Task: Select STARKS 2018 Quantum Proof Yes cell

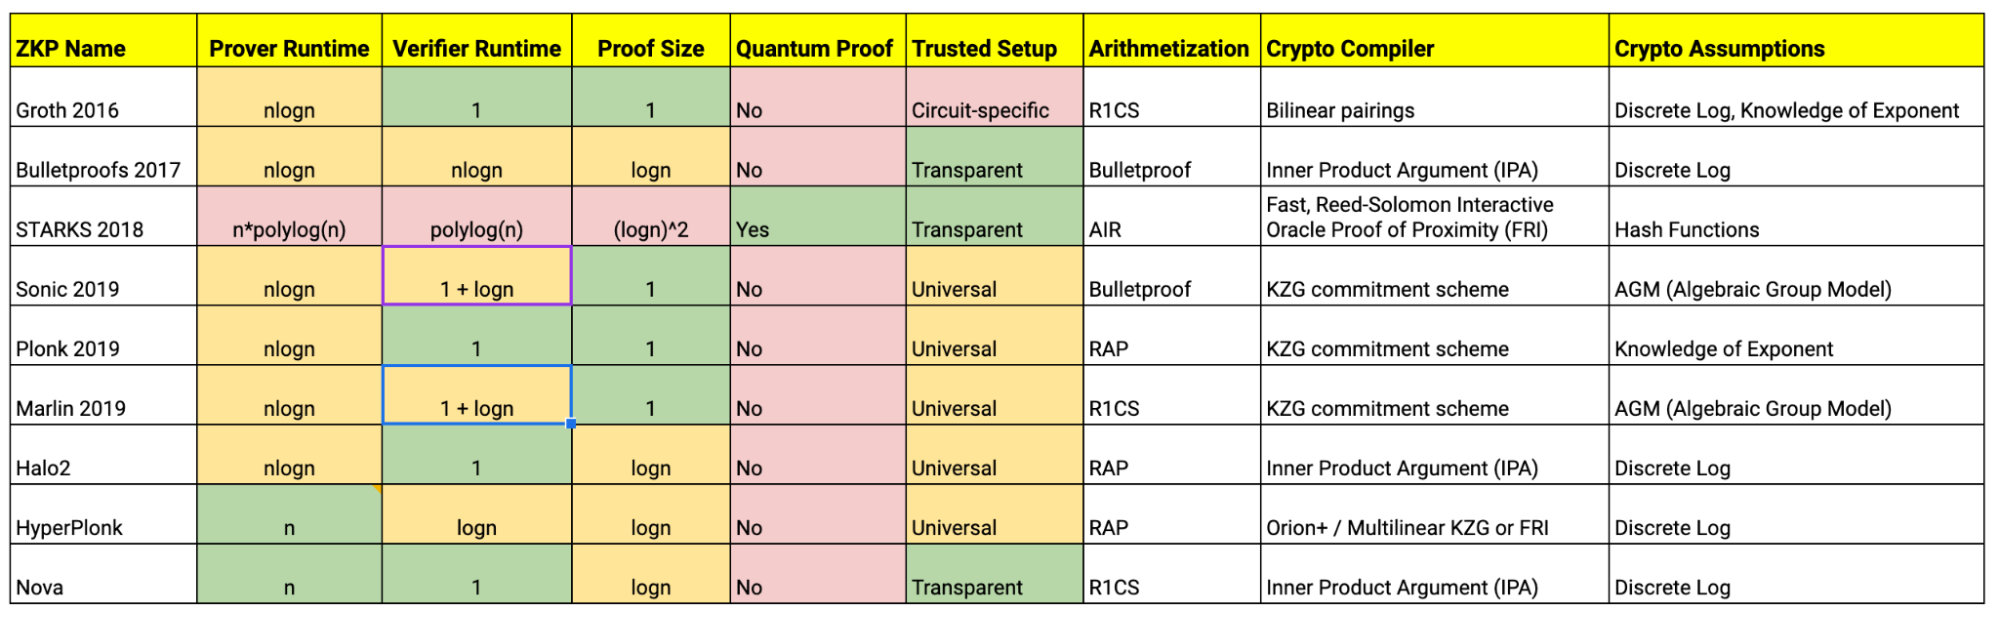Action: tap(818, 216)
